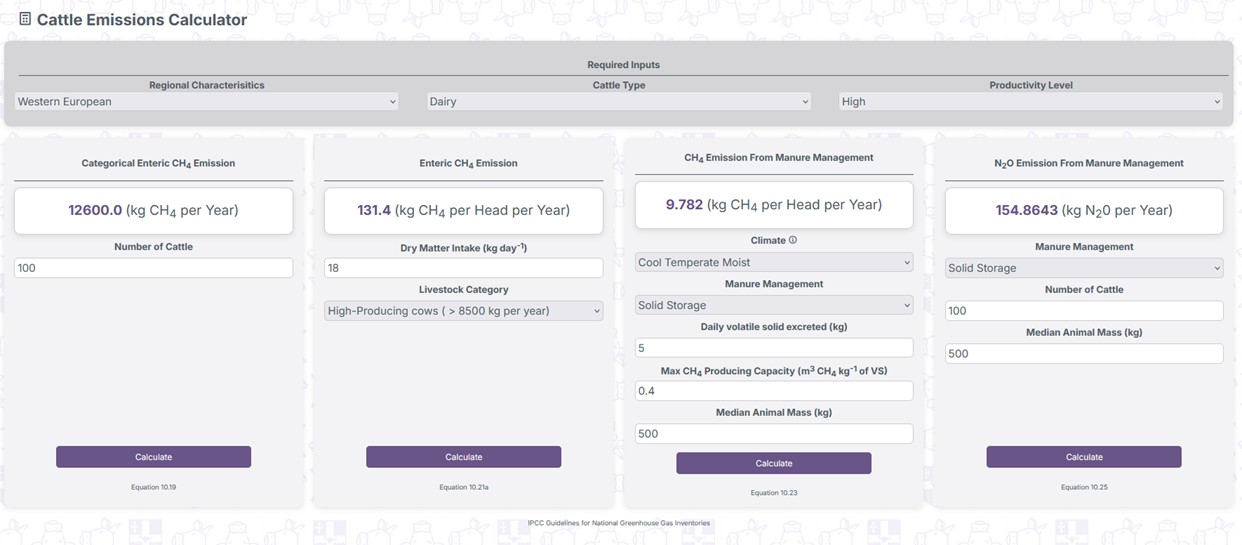Click Number of Cattle field in Categorical Enteric panel
The width and height of the screenshot is (1242, 545).
click(154, 268)
